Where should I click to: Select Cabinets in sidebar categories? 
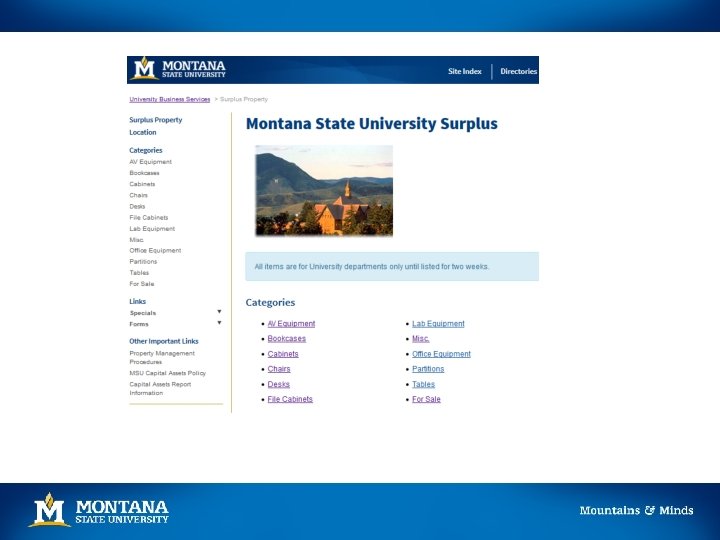click(x=142, y=184)
